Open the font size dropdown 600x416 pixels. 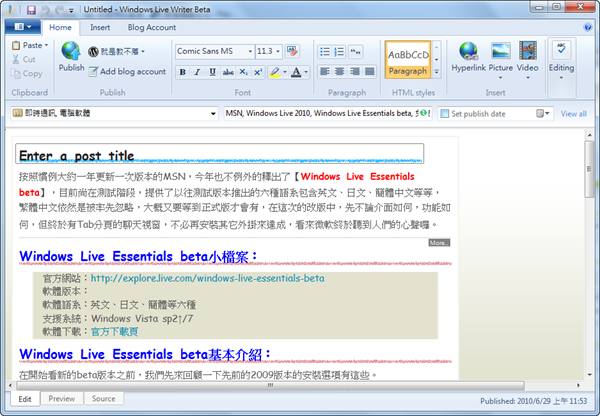[x=278, y=51]
